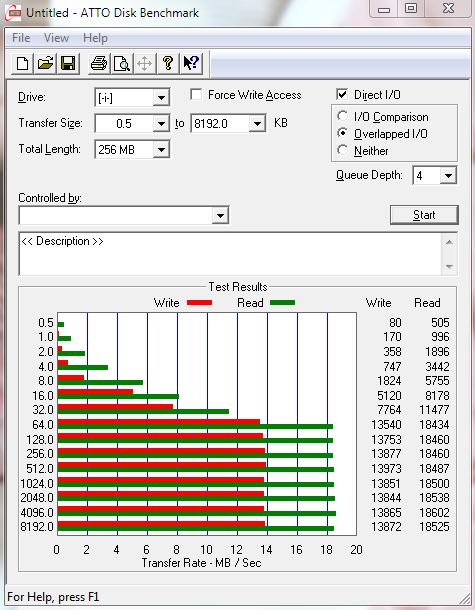Viewport: 475px width, 610px height.
Task: Click the 1024.0 row label in chart
Action: [37, 483]
